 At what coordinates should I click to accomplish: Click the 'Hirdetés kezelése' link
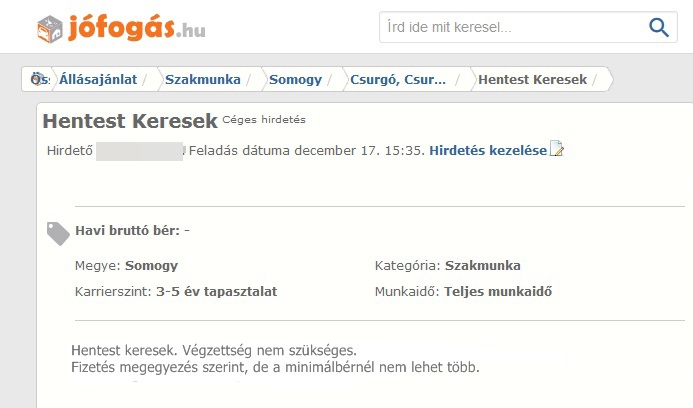pyautogui.click(x=488, y=150)
